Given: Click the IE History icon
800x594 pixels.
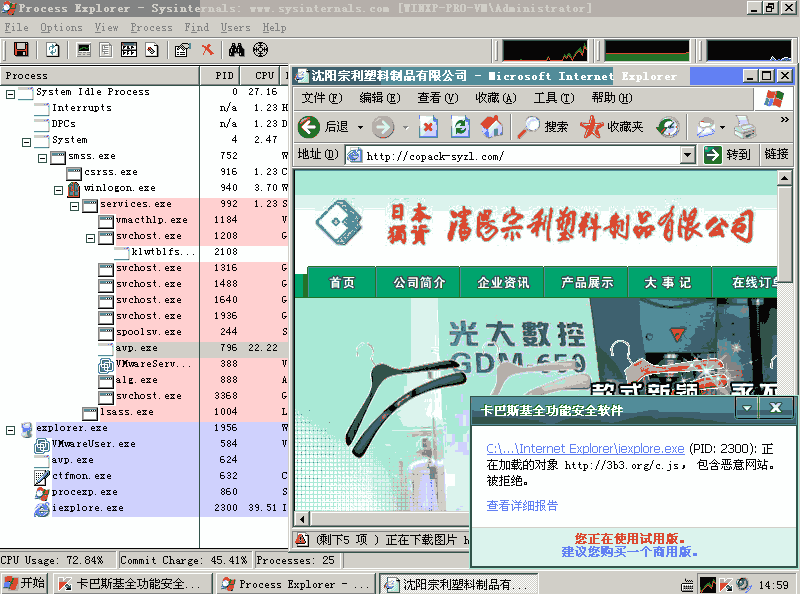Looking at the screenshot, I should pos(668,127).
